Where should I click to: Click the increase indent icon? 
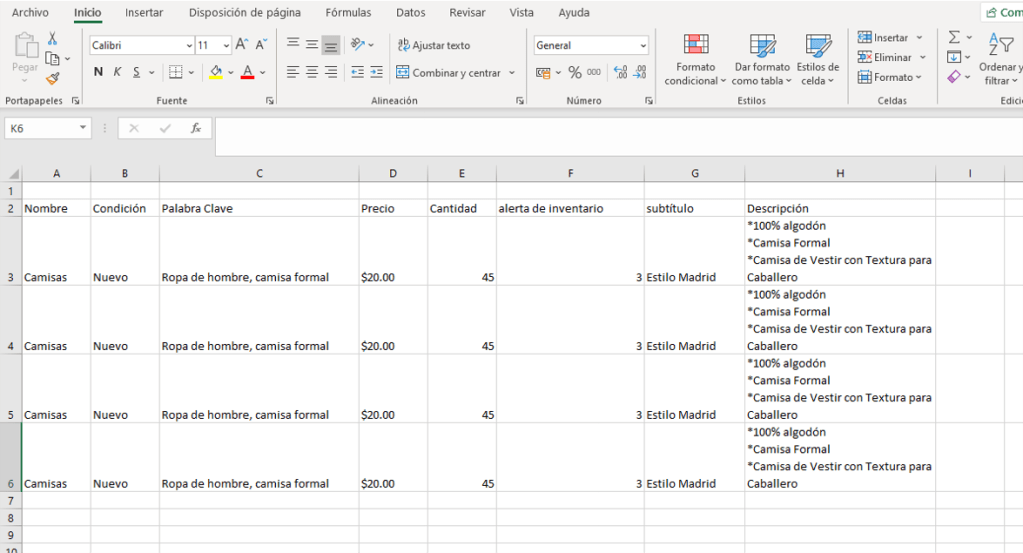pos(376,72)
